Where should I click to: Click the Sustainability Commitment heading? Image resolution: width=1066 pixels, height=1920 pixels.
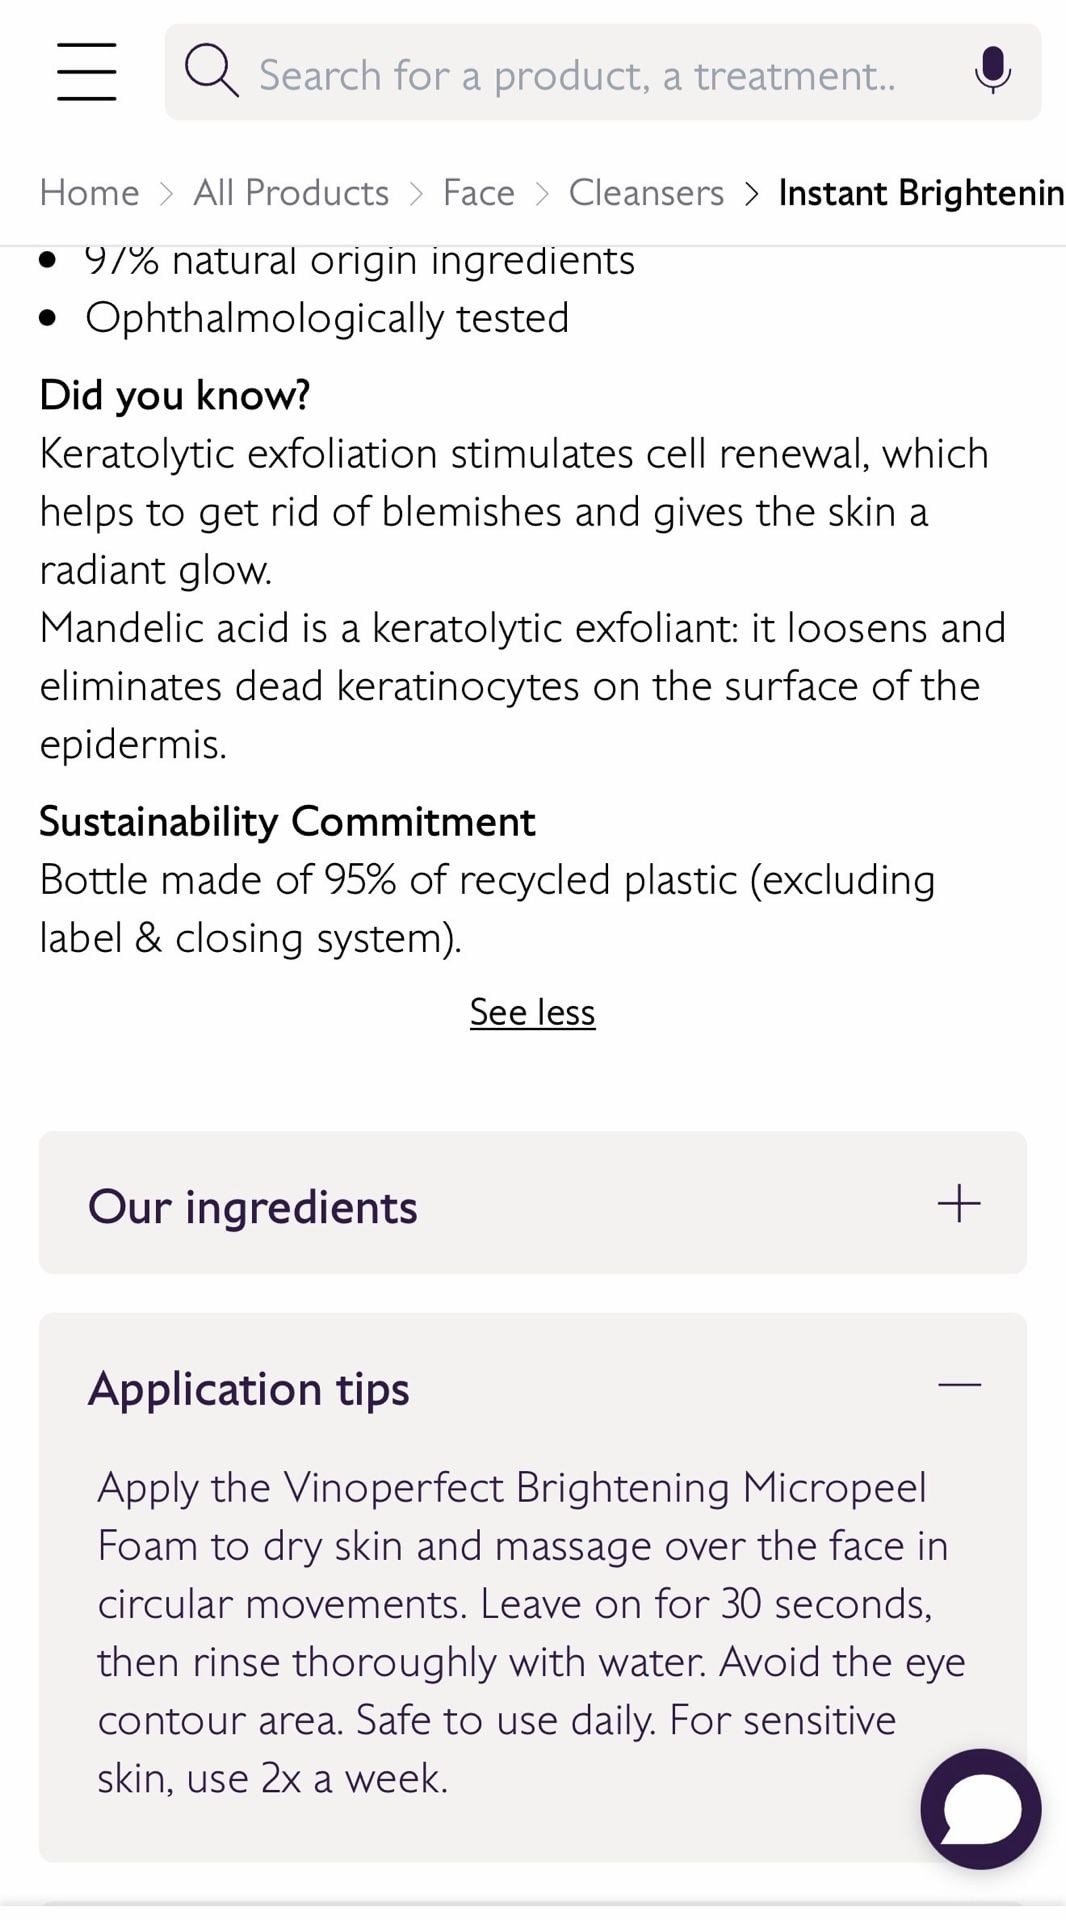[287, 821]
